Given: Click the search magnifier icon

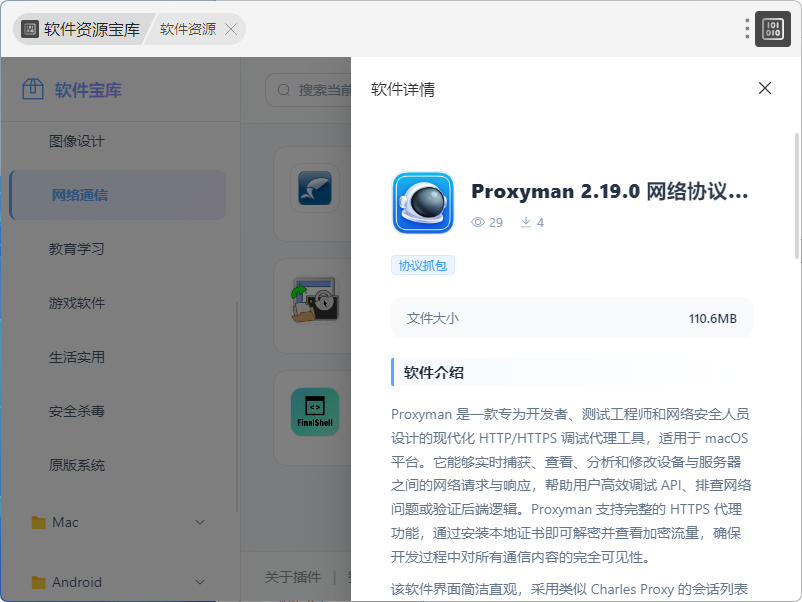Looking at the screenshot, I should (x=283, y=91).
